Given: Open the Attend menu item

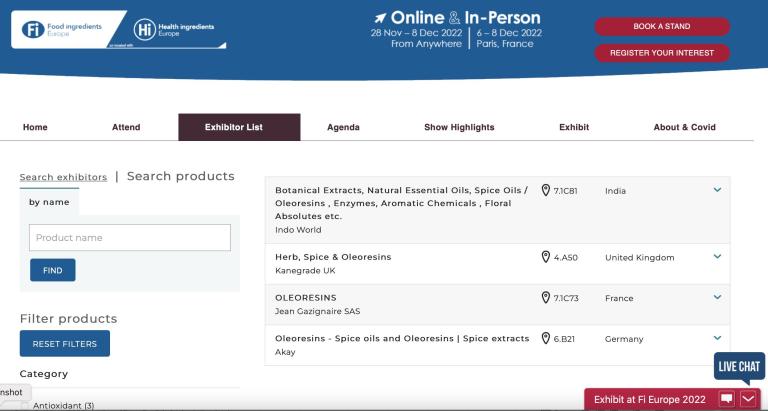Looking at the screenshot, I should 126,127.
